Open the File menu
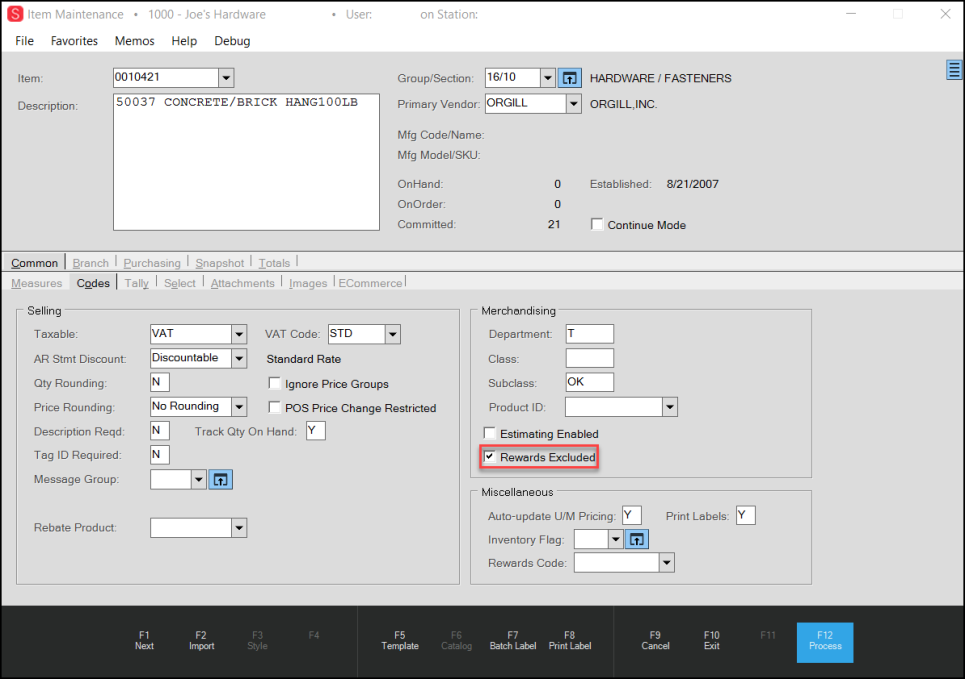Image resolution: width=965 pixels, height=679 pixels. click(x=25, y=41)
